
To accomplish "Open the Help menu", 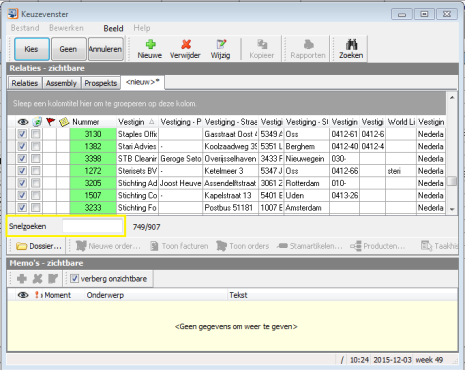I will click(x=142, y=28).
